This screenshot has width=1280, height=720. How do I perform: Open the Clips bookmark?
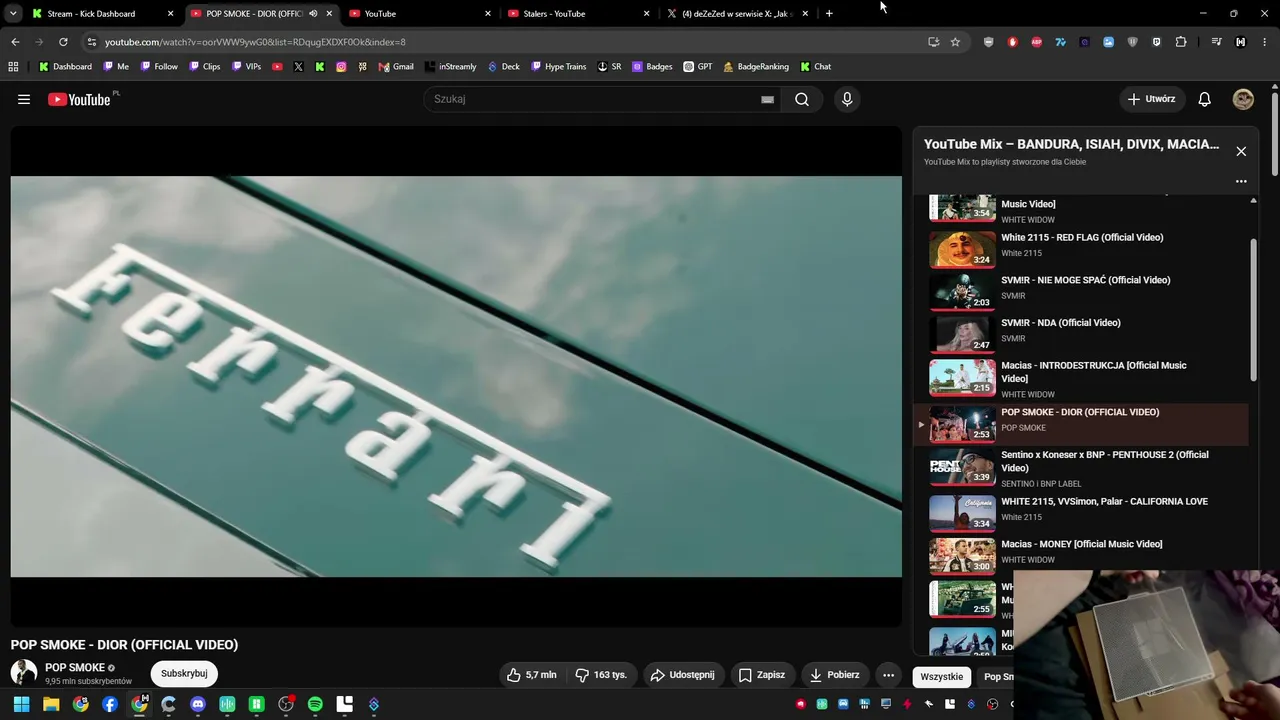point(204,67)
